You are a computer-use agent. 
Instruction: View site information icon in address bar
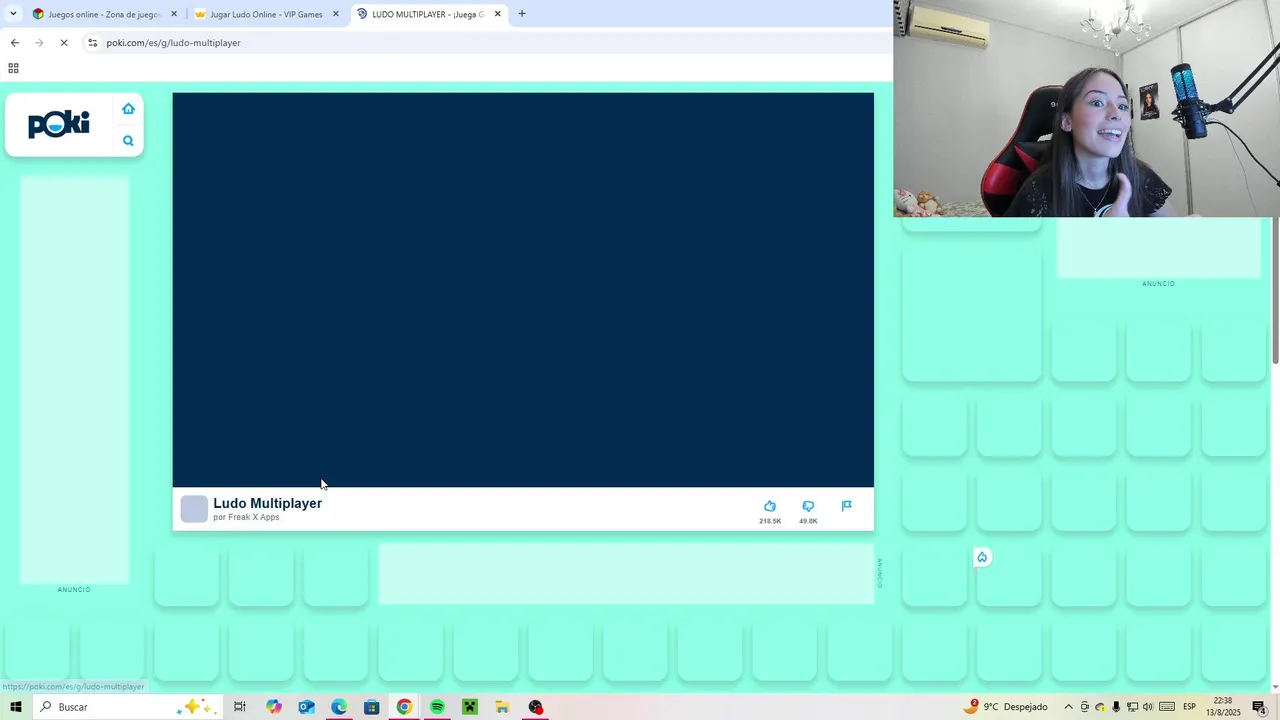click(x=92, y=43)
